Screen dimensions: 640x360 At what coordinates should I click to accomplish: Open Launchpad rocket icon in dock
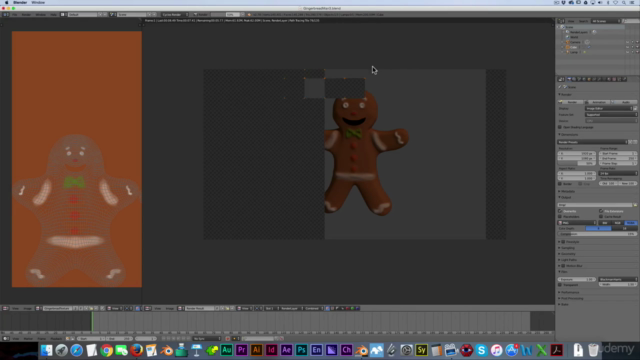[62, 350]
